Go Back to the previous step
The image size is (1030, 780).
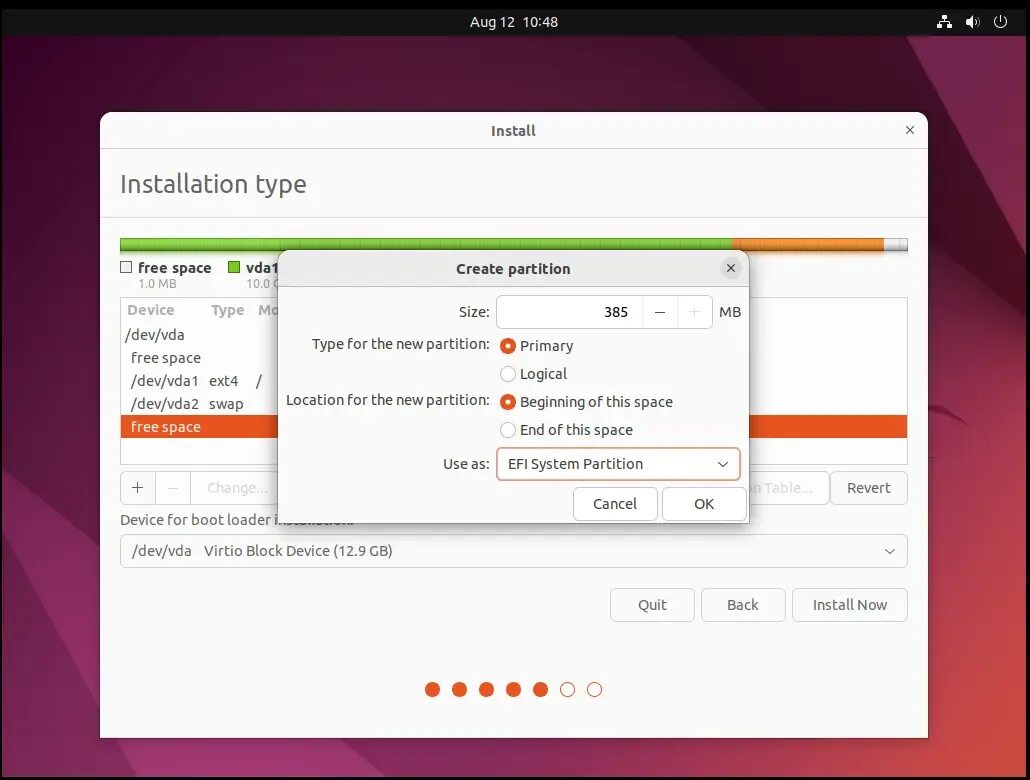[743, 605]
